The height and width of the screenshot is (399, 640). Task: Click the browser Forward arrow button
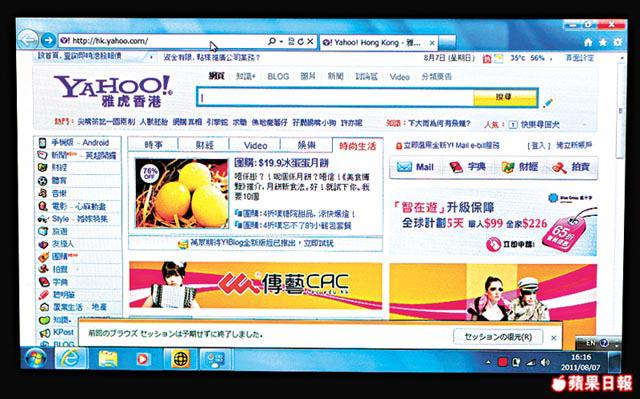[49, 40]
